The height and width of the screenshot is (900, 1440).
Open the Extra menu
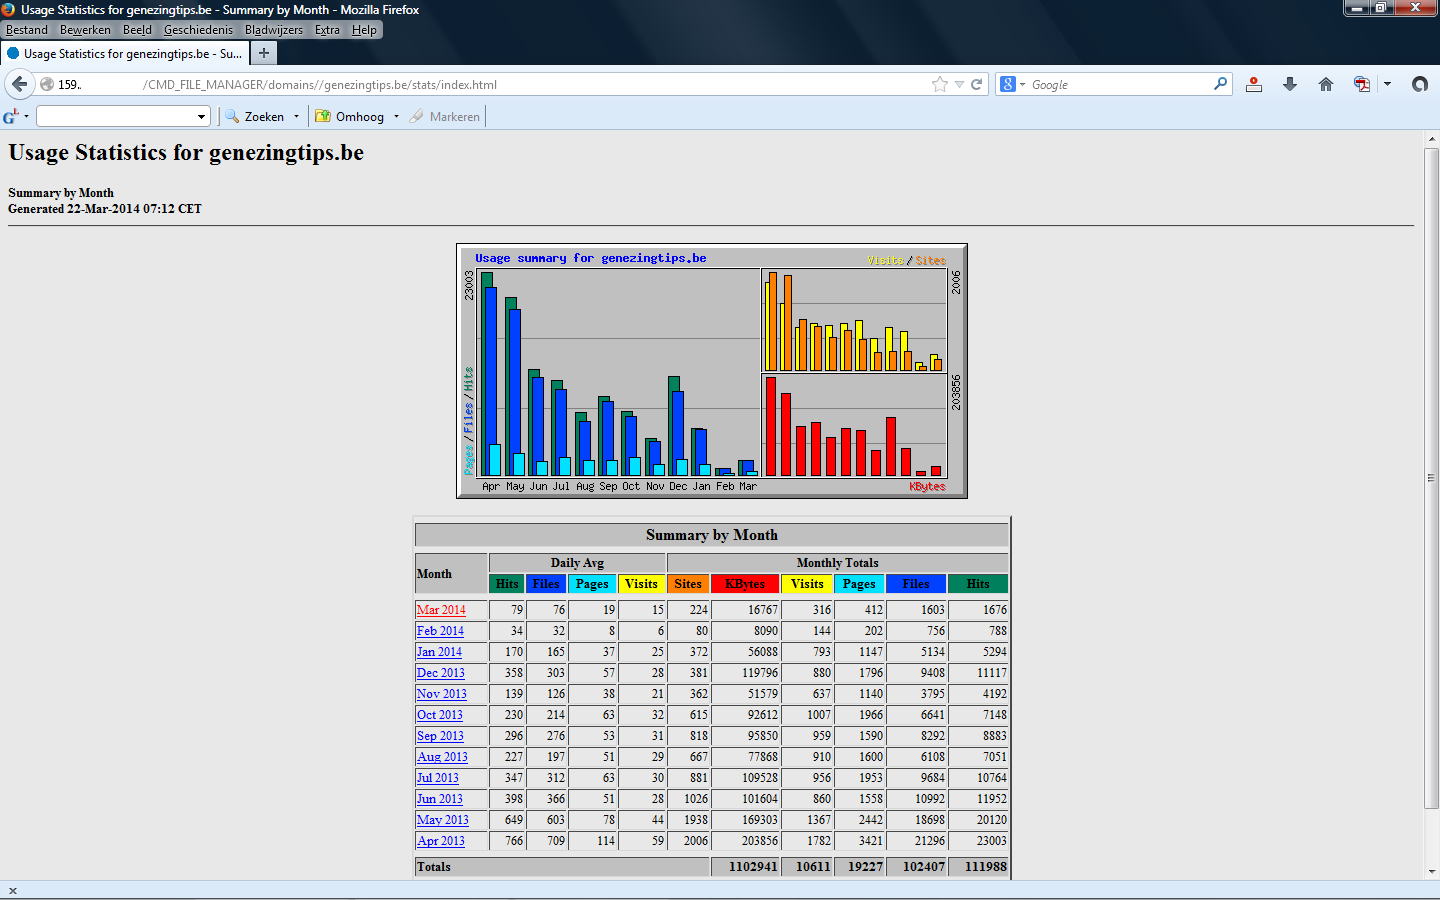[x=327, y=30]
